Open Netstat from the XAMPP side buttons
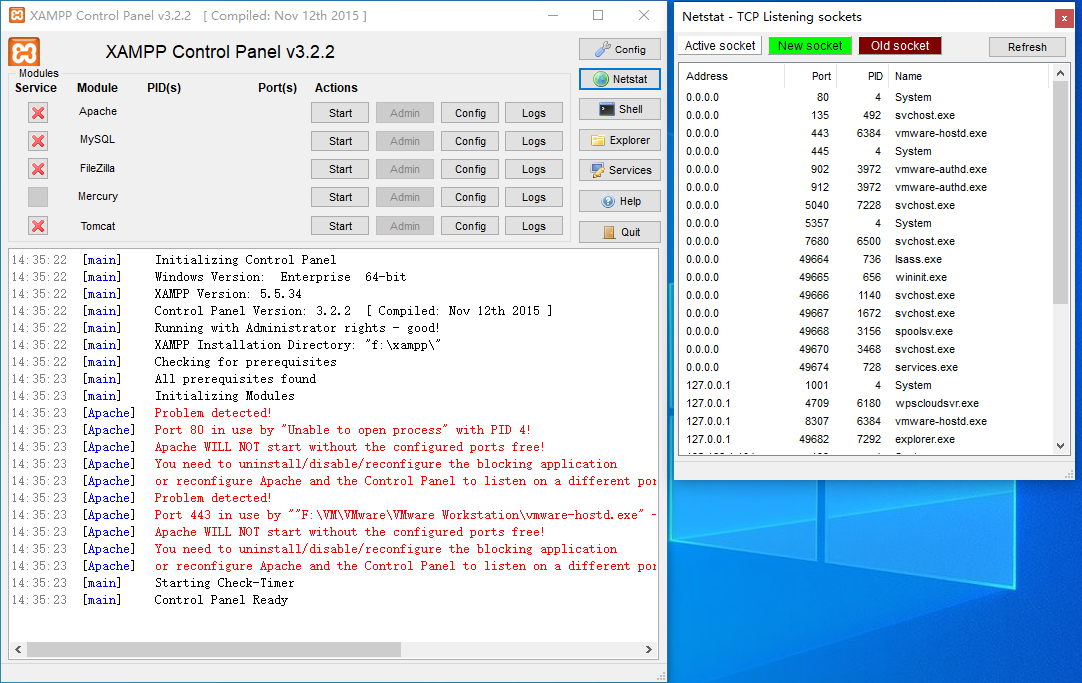 tap(620, 79)
